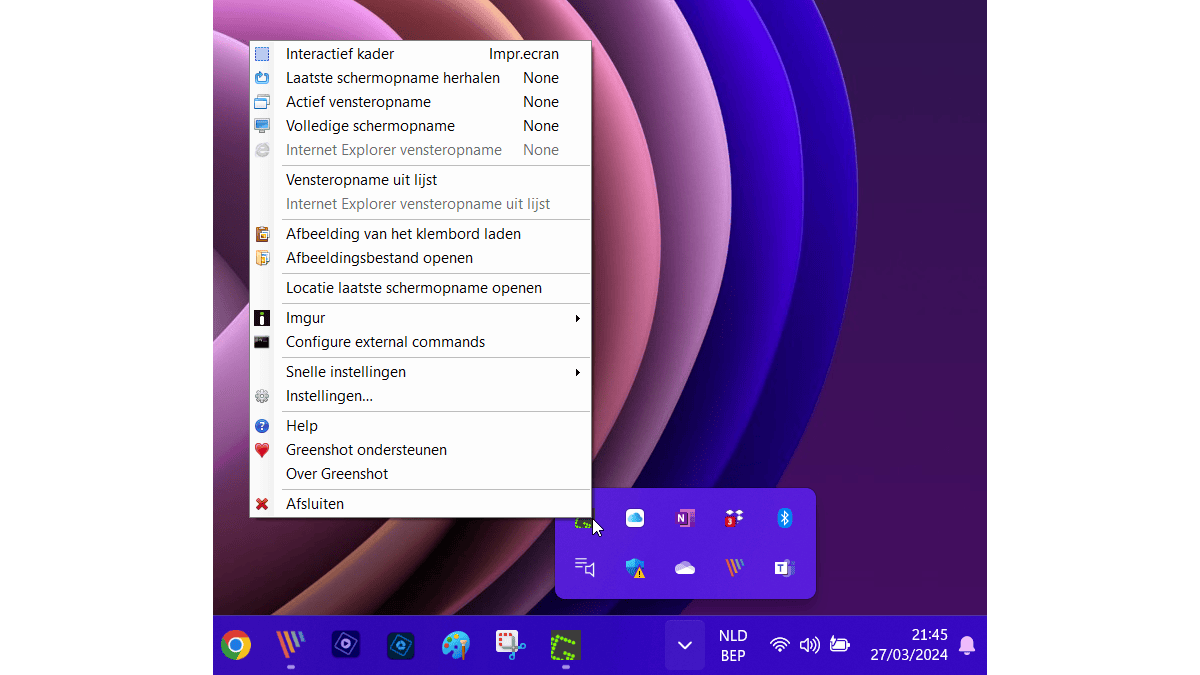Click the OneDrive cloud tray icon

click(685, 568)
